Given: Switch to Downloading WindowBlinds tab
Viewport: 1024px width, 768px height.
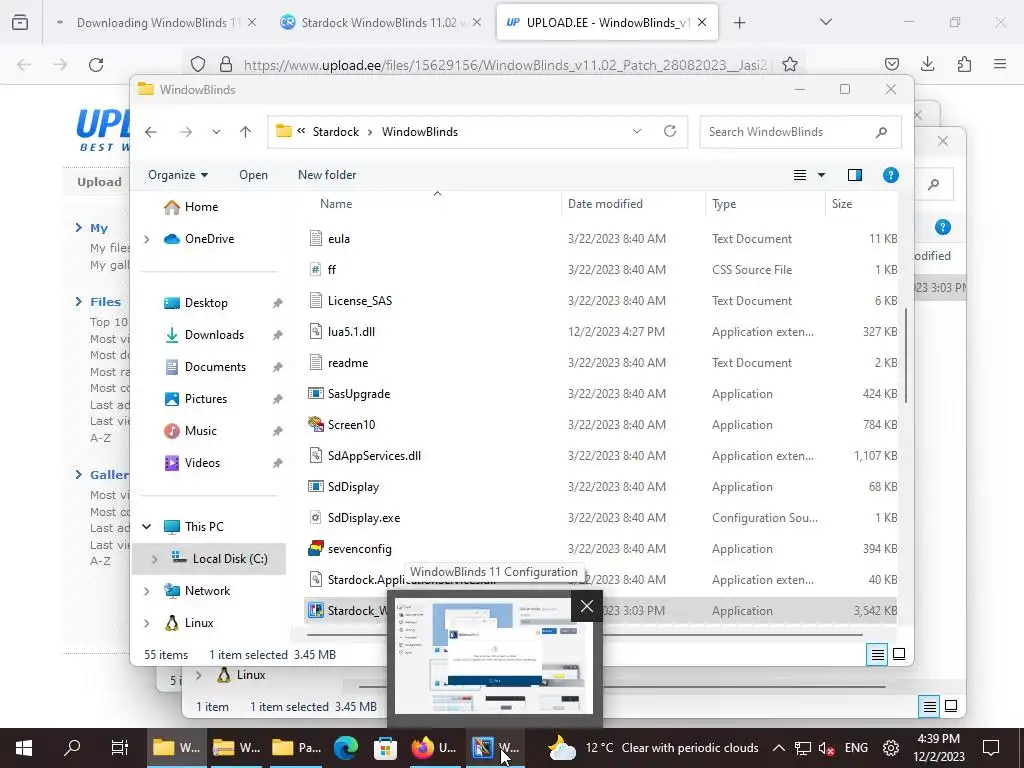Looking at the screenshot, I should pyautogui.click(x=157, y=22).
